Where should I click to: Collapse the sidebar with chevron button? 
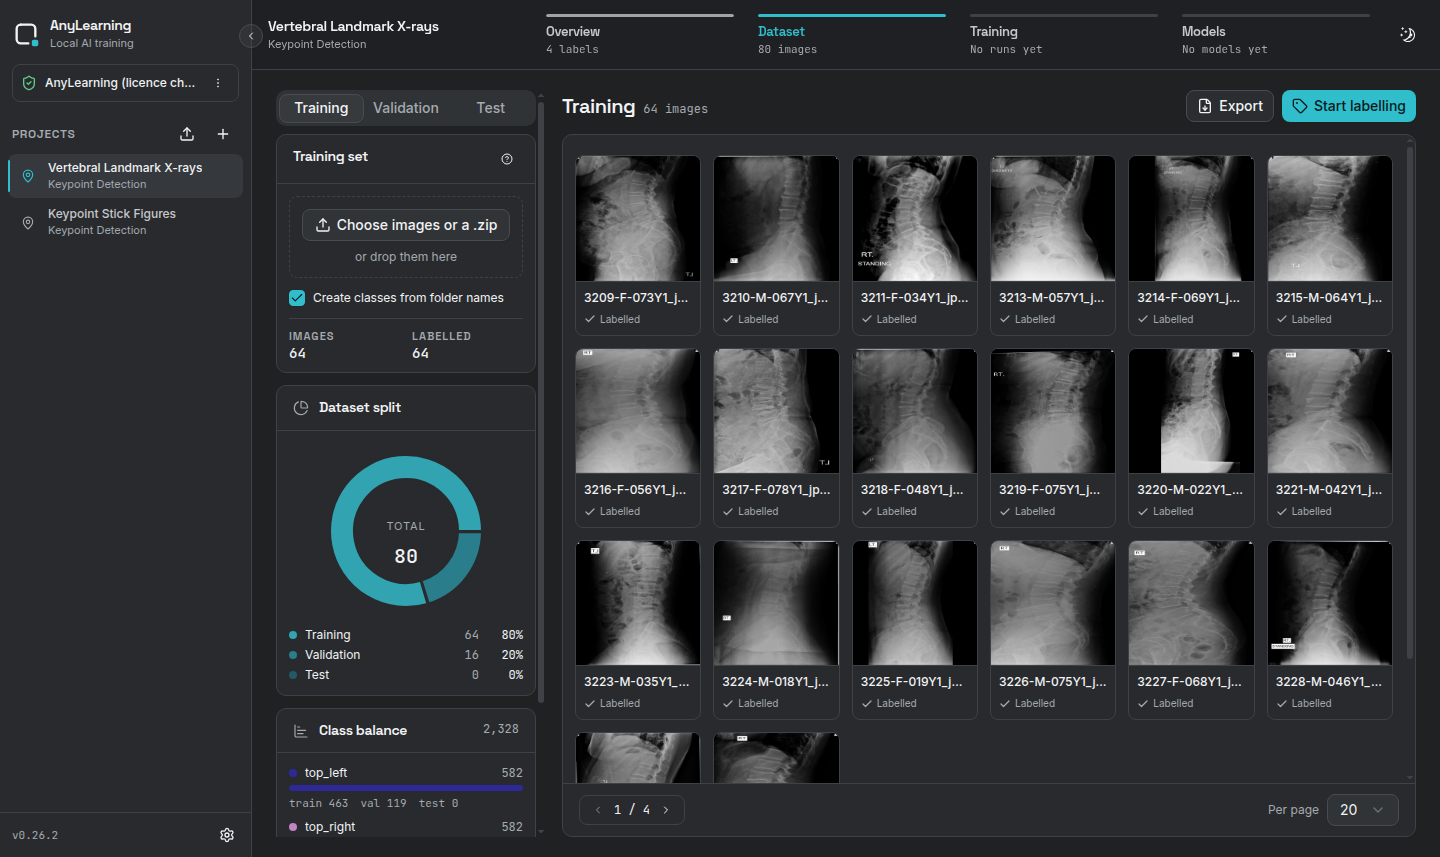tap(251, 36)
